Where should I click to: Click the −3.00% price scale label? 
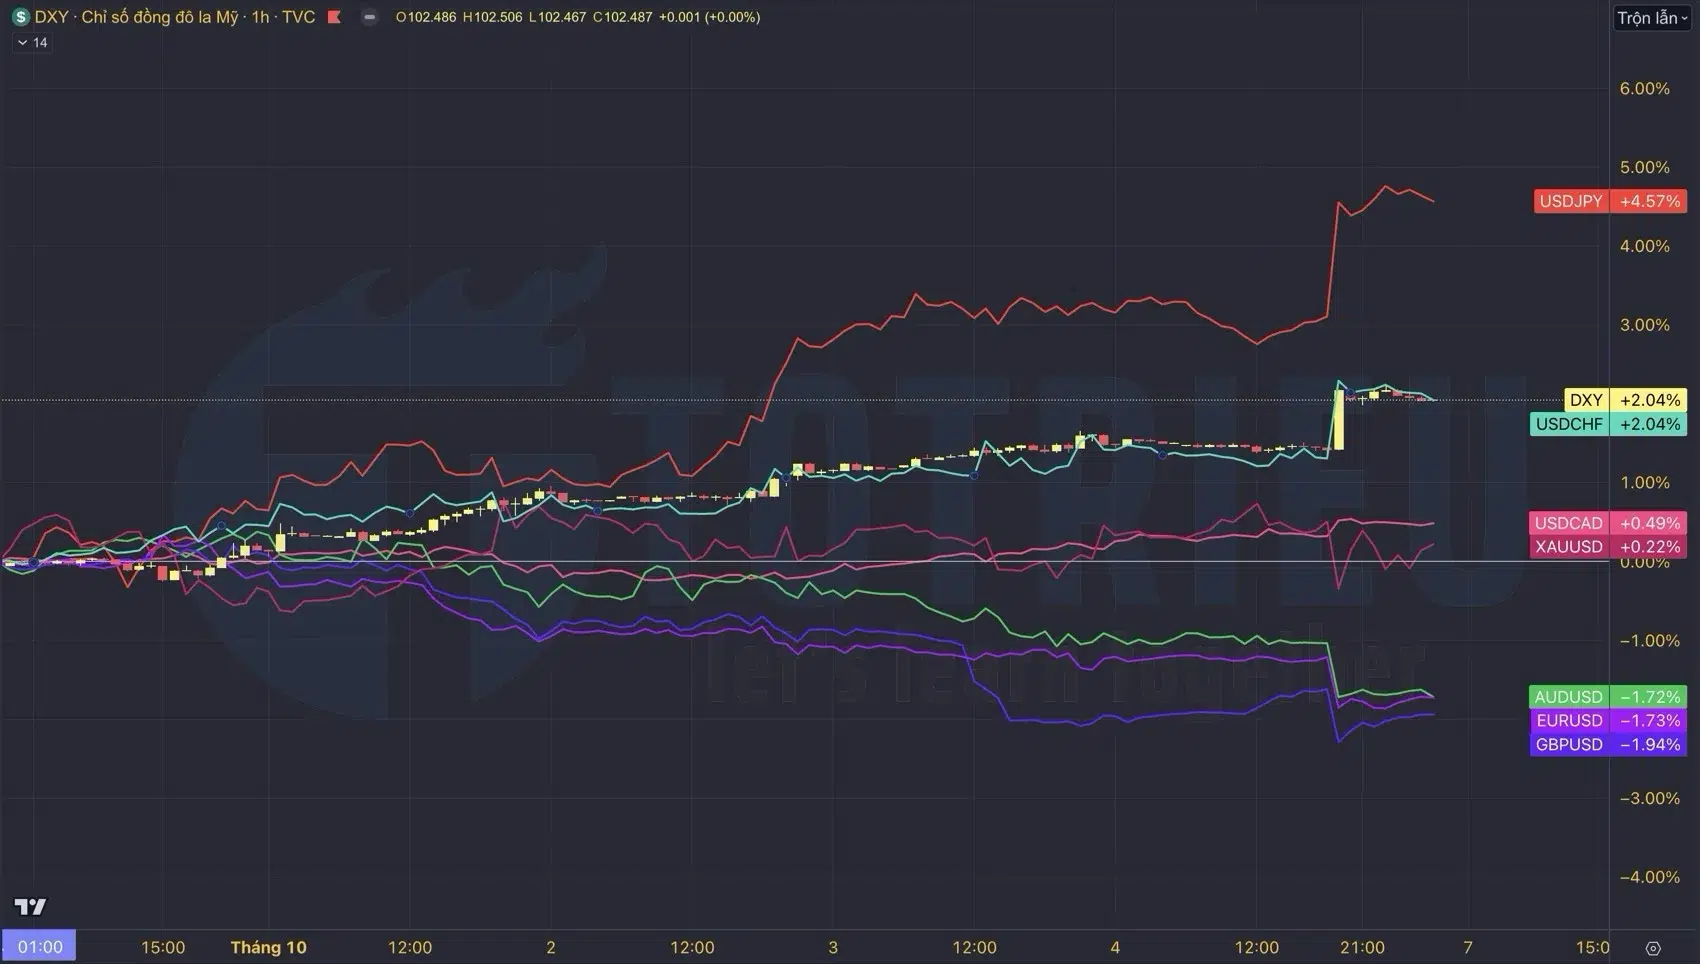click(1649, 798)
